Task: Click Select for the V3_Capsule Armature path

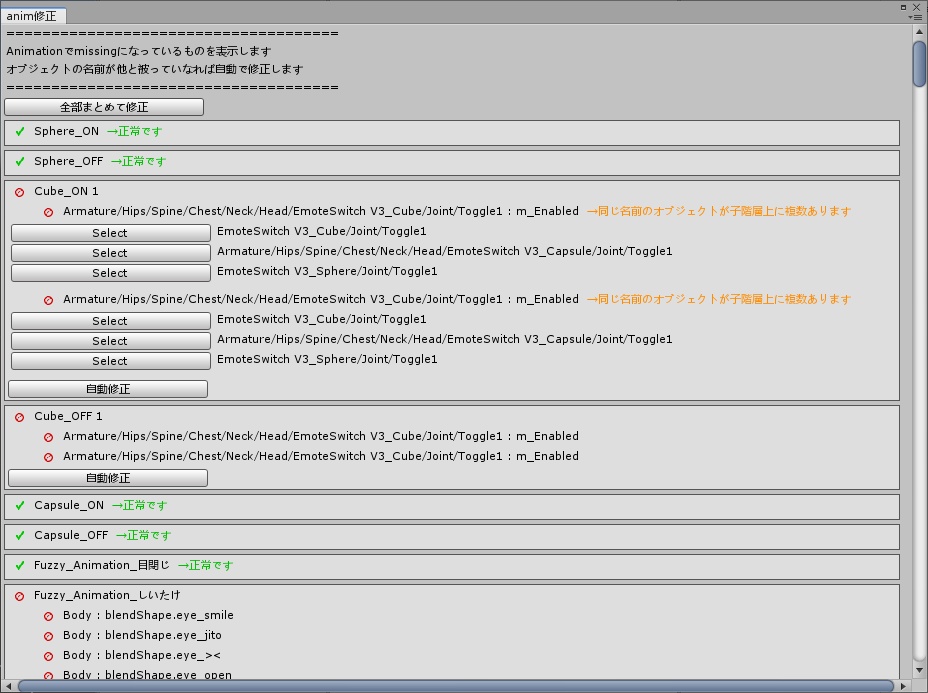Action: [x=110, y=252]
